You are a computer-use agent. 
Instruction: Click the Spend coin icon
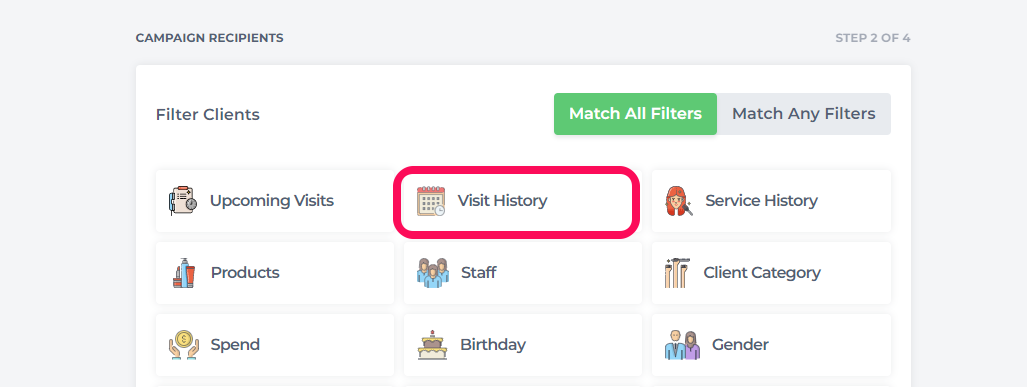pyautogui.click(x=183, y=345)
